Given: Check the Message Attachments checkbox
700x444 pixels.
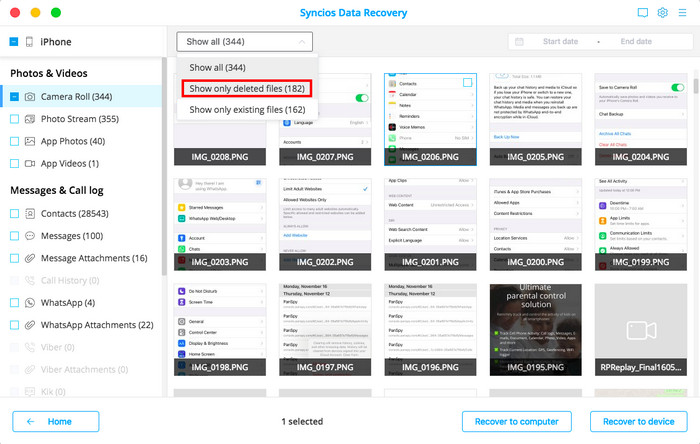Looking at the screenshot, I should [14, 258].
